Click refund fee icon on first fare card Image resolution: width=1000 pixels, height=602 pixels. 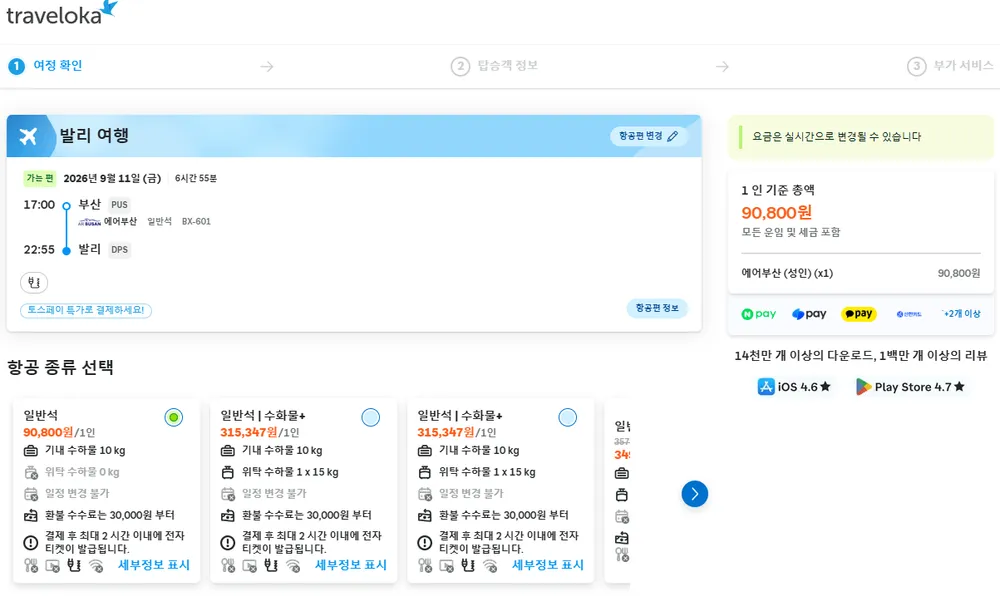[31, 515]
